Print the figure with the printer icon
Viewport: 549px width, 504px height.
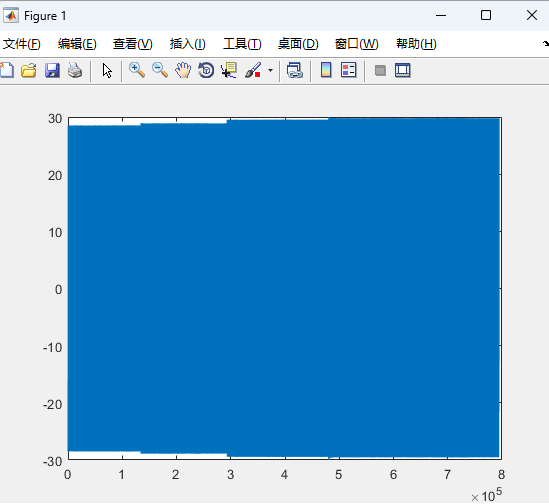(x=75, y=70)
